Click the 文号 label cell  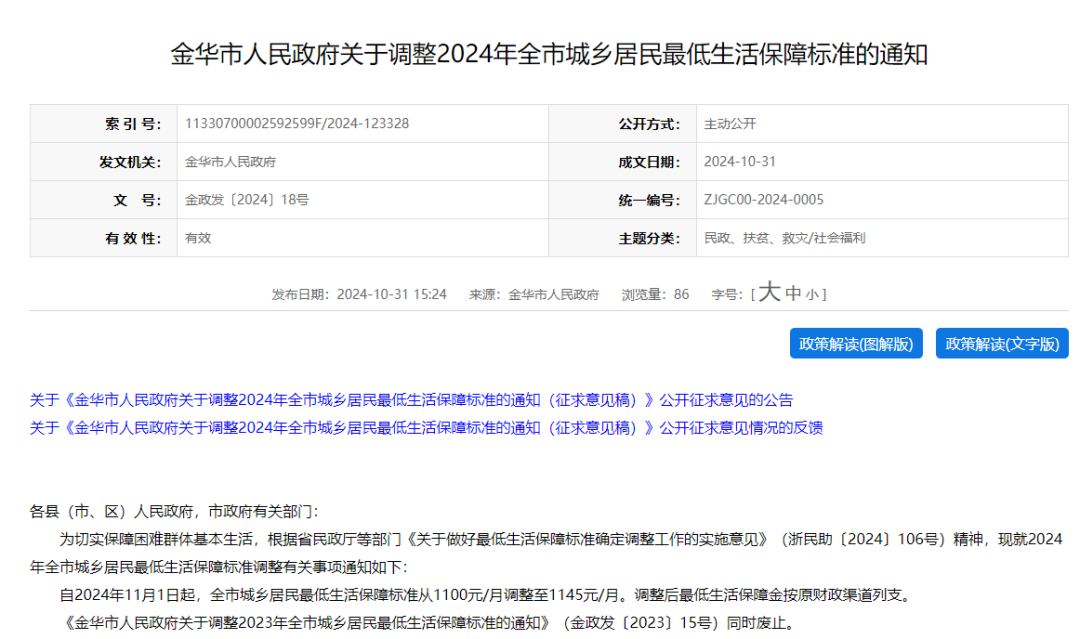coord(104,200)
